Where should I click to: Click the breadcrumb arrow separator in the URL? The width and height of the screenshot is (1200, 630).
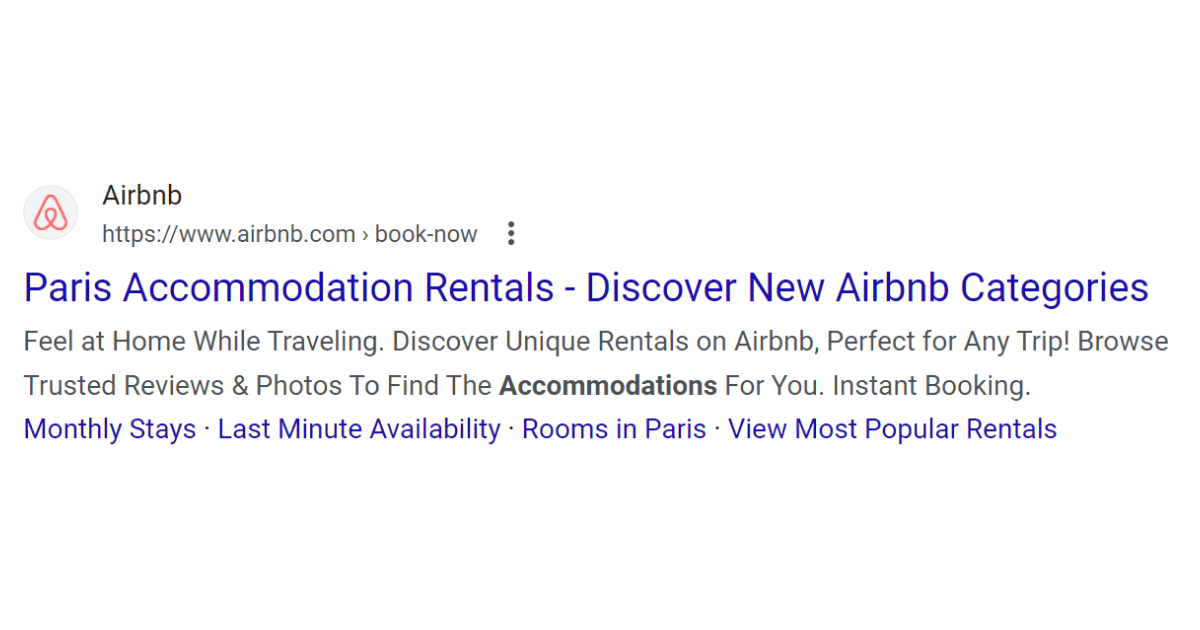tap(366, 235)
